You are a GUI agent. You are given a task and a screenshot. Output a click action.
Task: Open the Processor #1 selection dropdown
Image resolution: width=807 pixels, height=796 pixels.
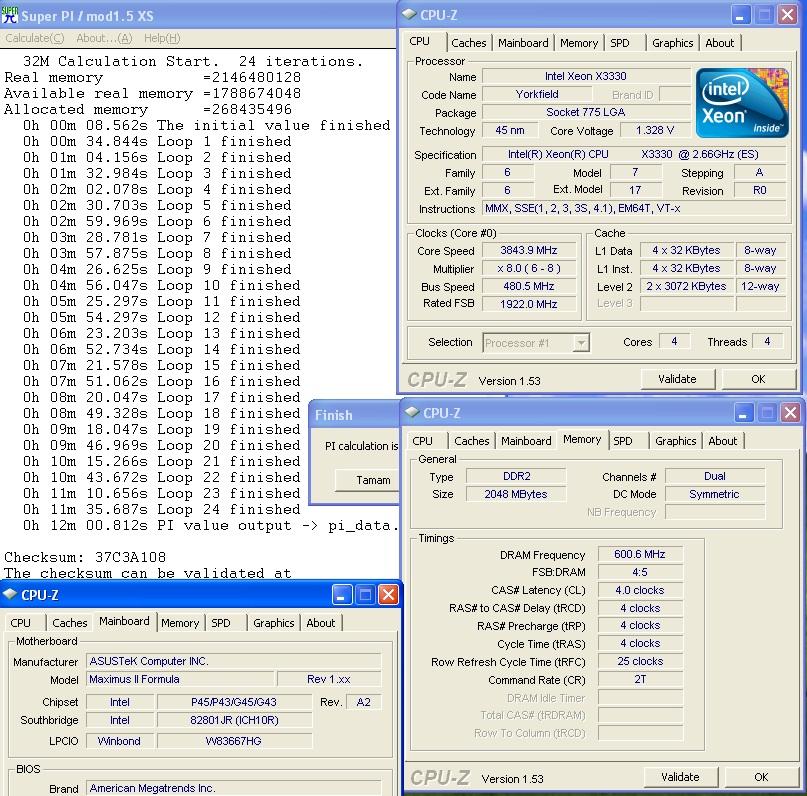(581, 343)
